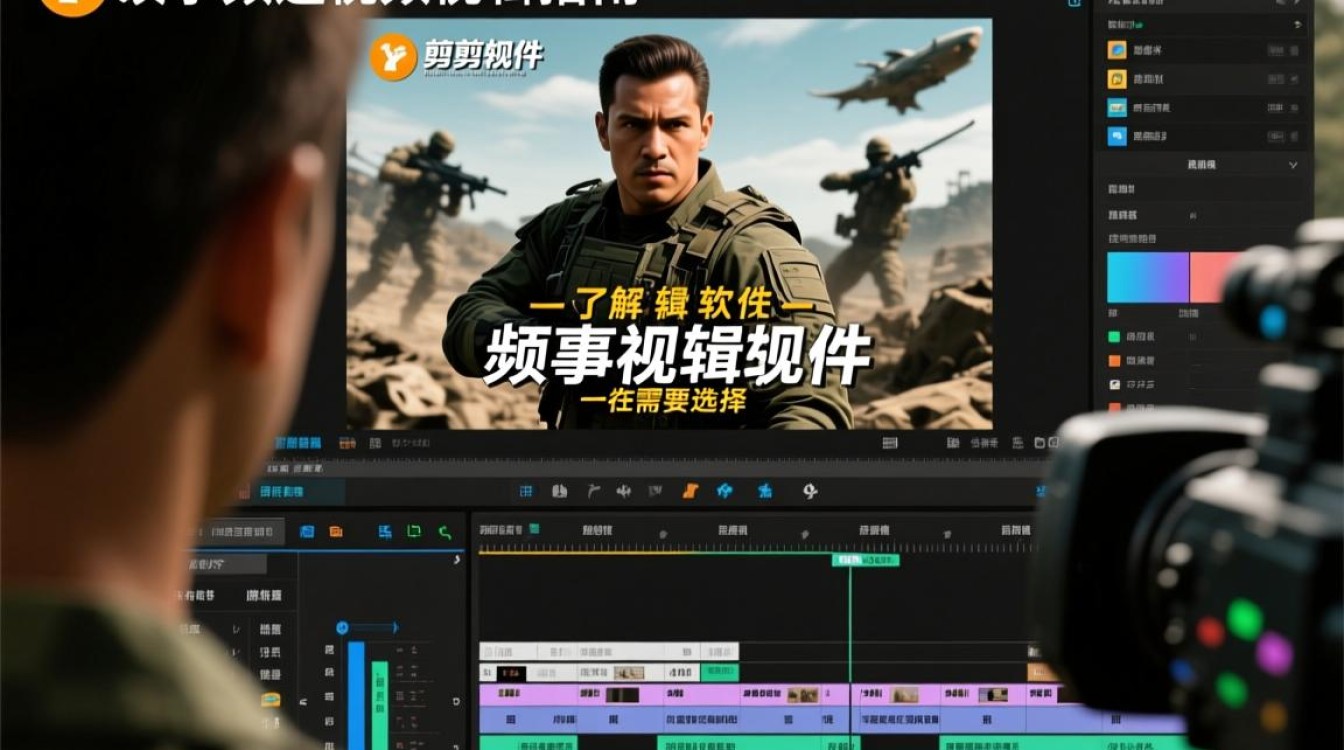This screenshot has height=750, width=1344.
Task: Click the white split-arrows icon in the timeline toolbar
Action: 624,491
